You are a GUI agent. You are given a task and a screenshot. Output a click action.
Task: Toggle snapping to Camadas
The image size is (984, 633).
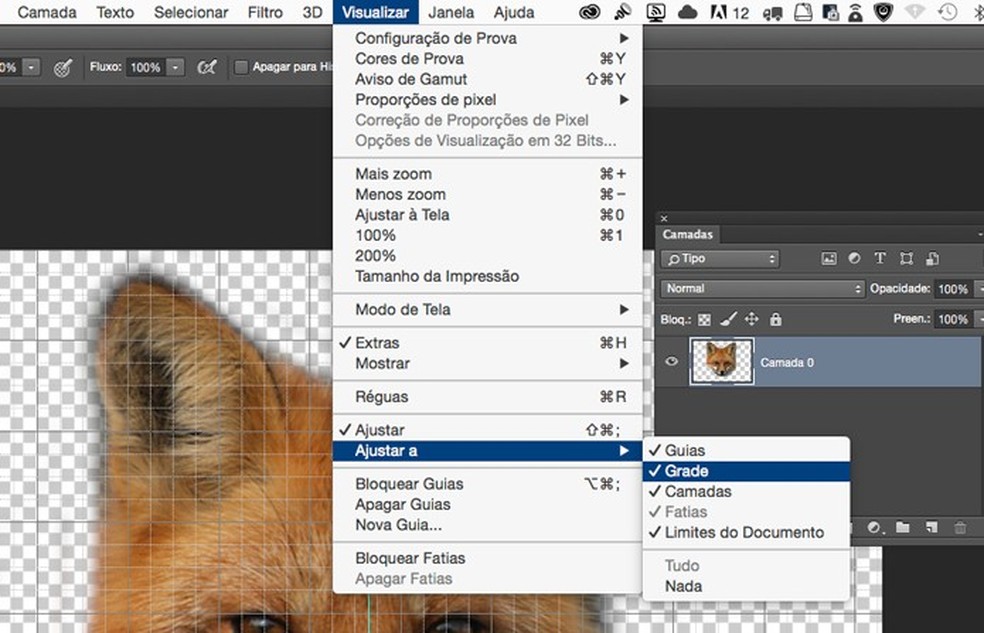(x=746, y=491)
